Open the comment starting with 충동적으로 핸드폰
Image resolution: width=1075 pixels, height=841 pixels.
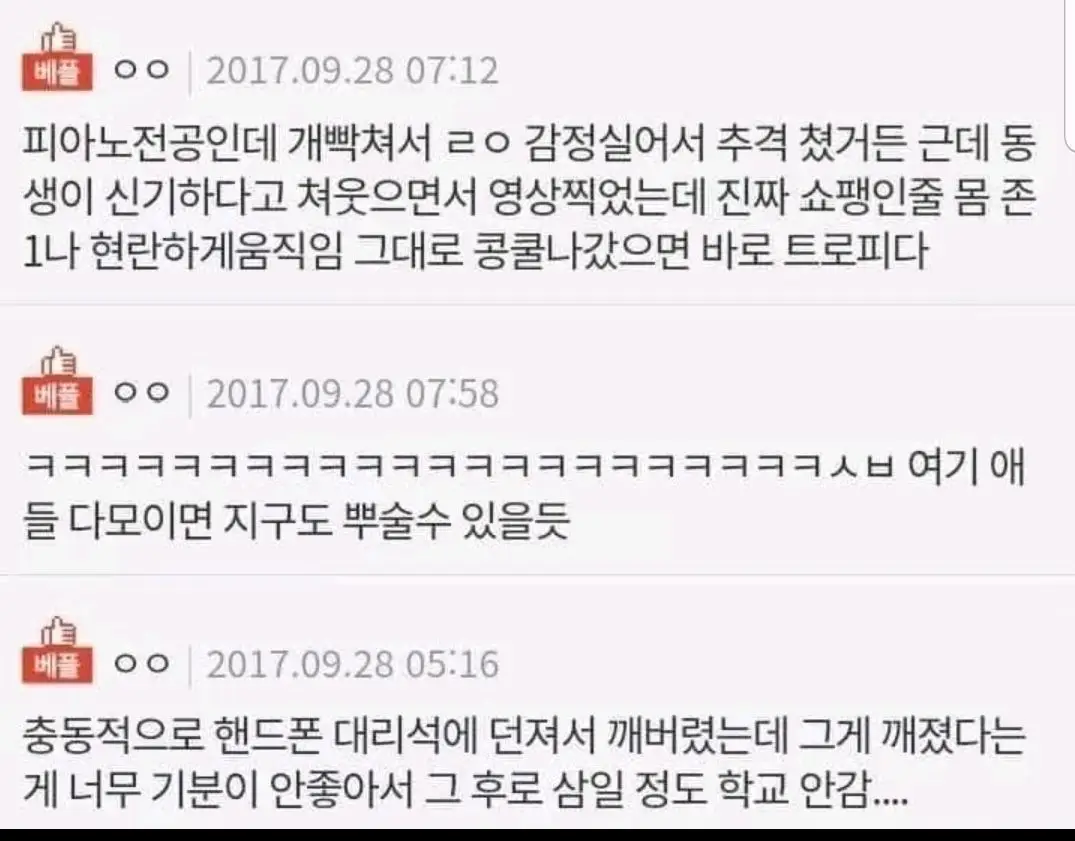[x=524, y=762]
